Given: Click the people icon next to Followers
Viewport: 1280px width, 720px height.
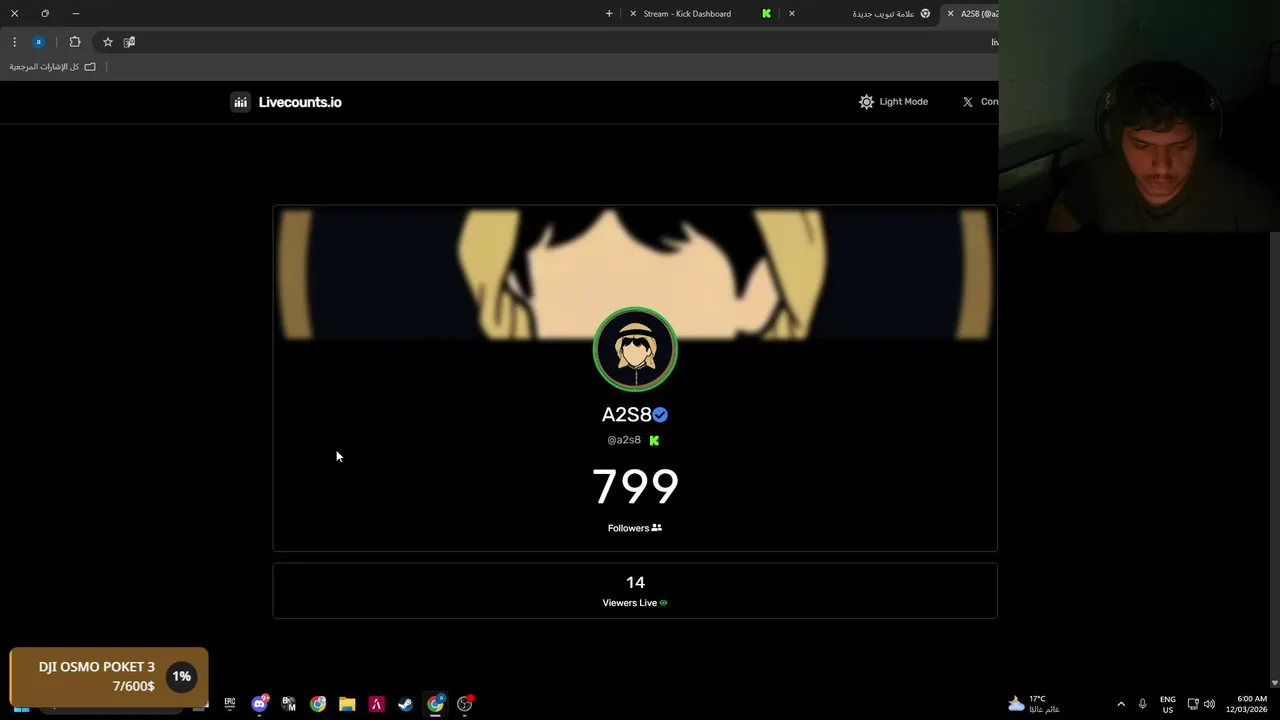Looking at the screenshot, I should (x=657, y=528).
